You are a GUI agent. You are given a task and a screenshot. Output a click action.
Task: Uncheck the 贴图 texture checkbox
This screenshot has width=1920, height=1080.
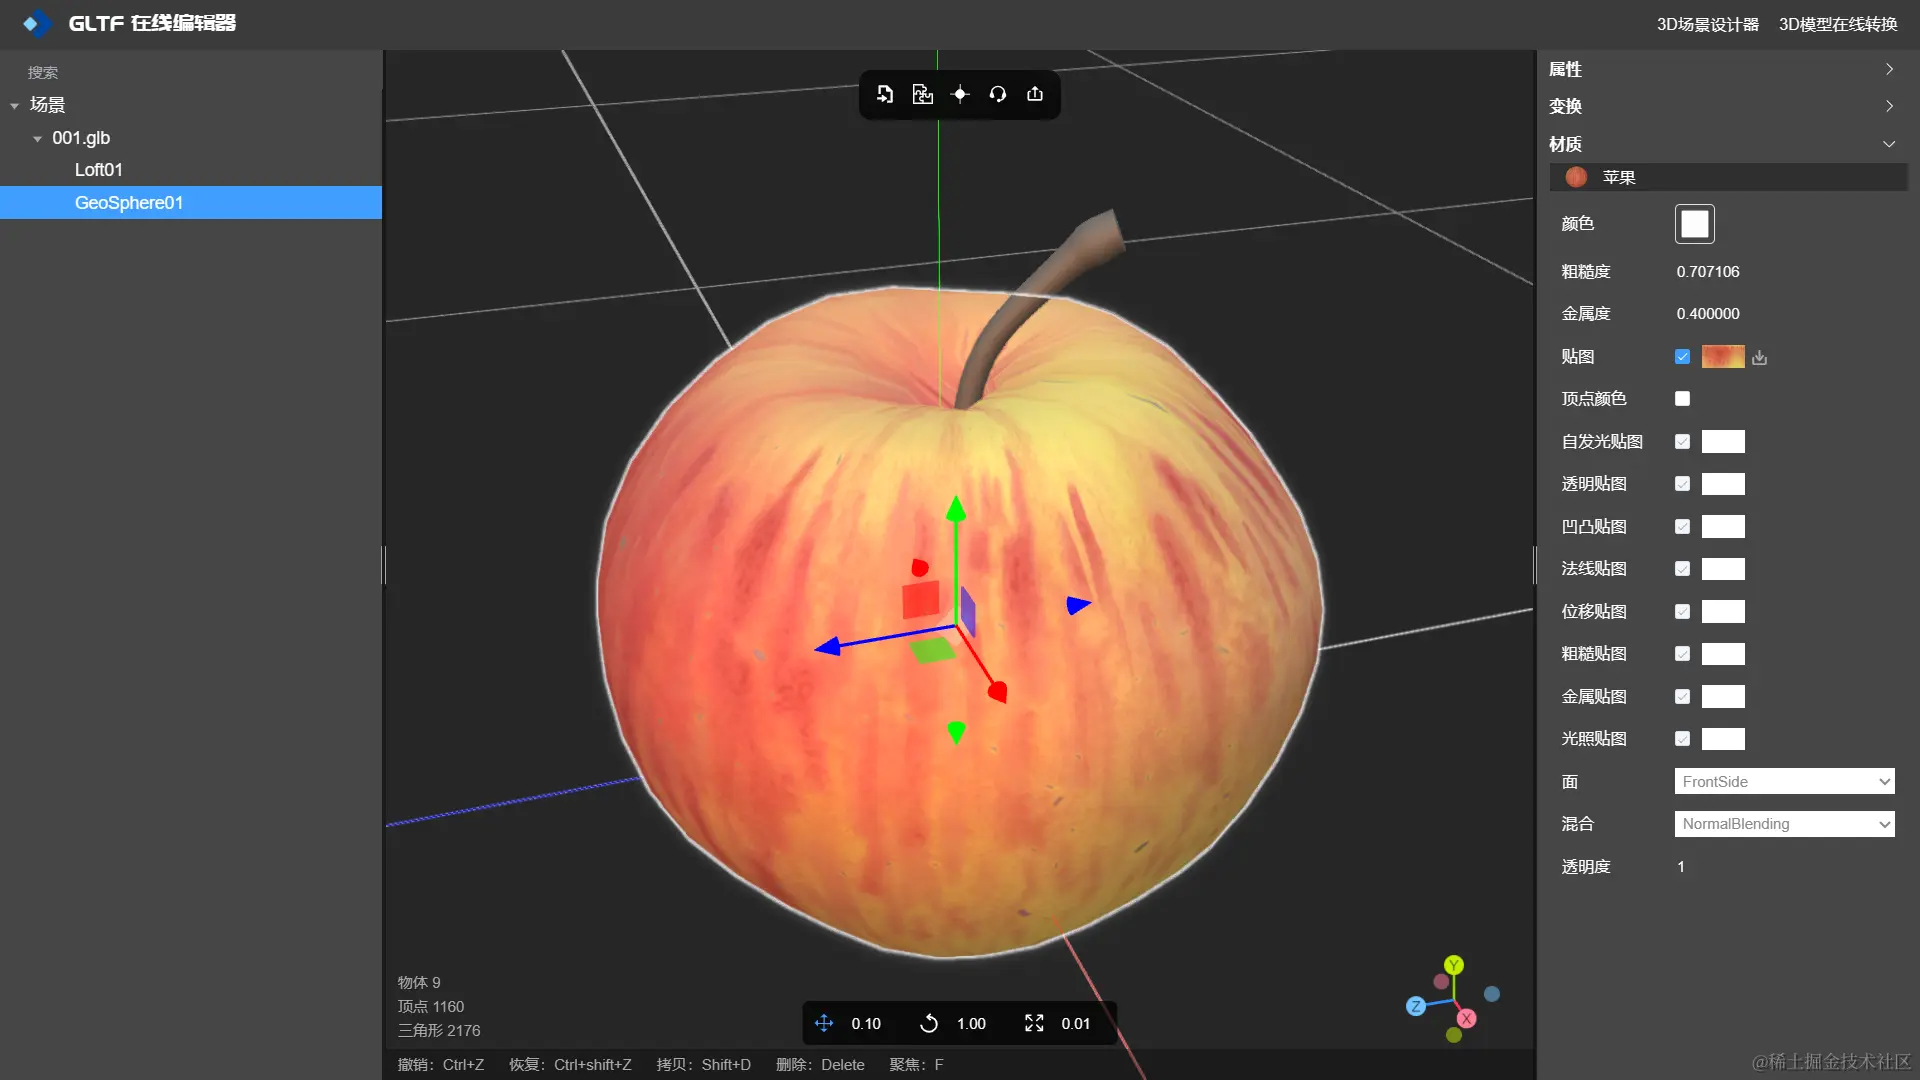click(1682, 357)
